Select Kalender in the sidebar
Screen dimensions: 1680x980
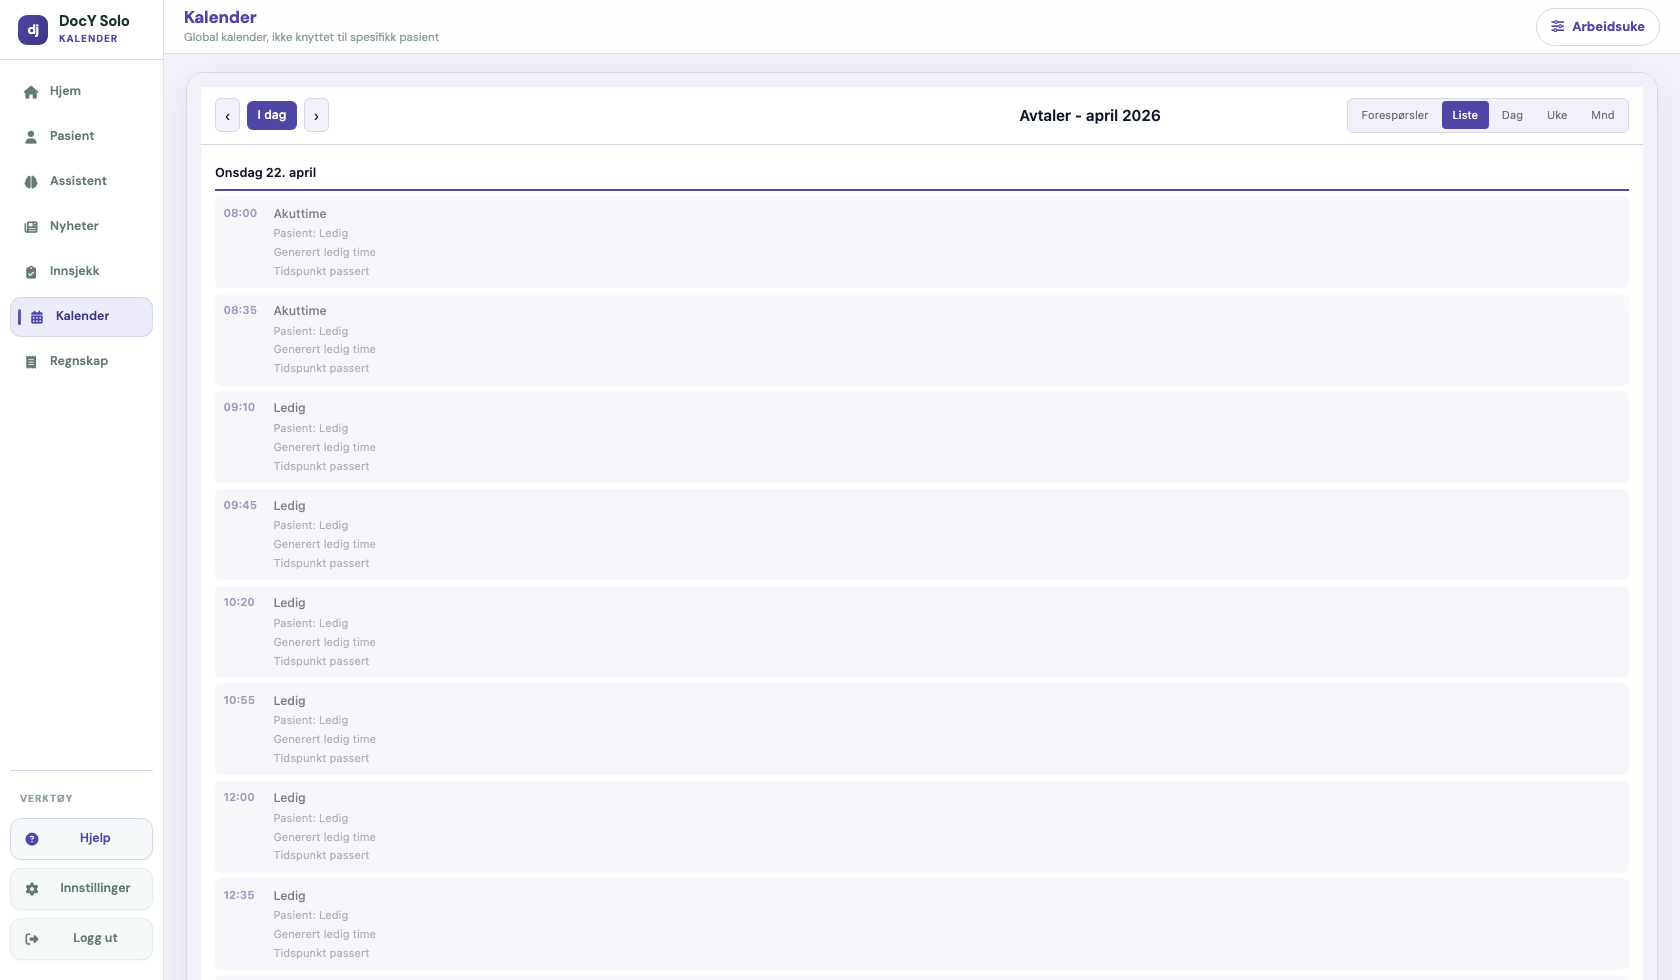pos(81,317)
